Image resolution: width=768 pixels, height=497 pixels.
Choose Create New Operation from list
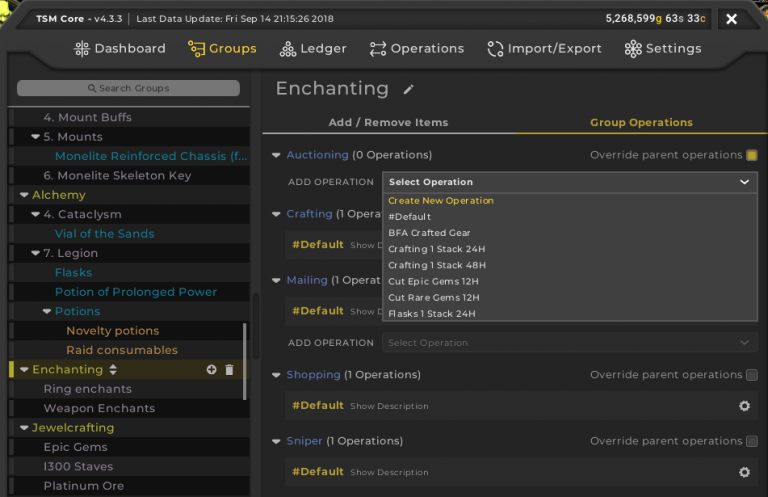point(441,201)
